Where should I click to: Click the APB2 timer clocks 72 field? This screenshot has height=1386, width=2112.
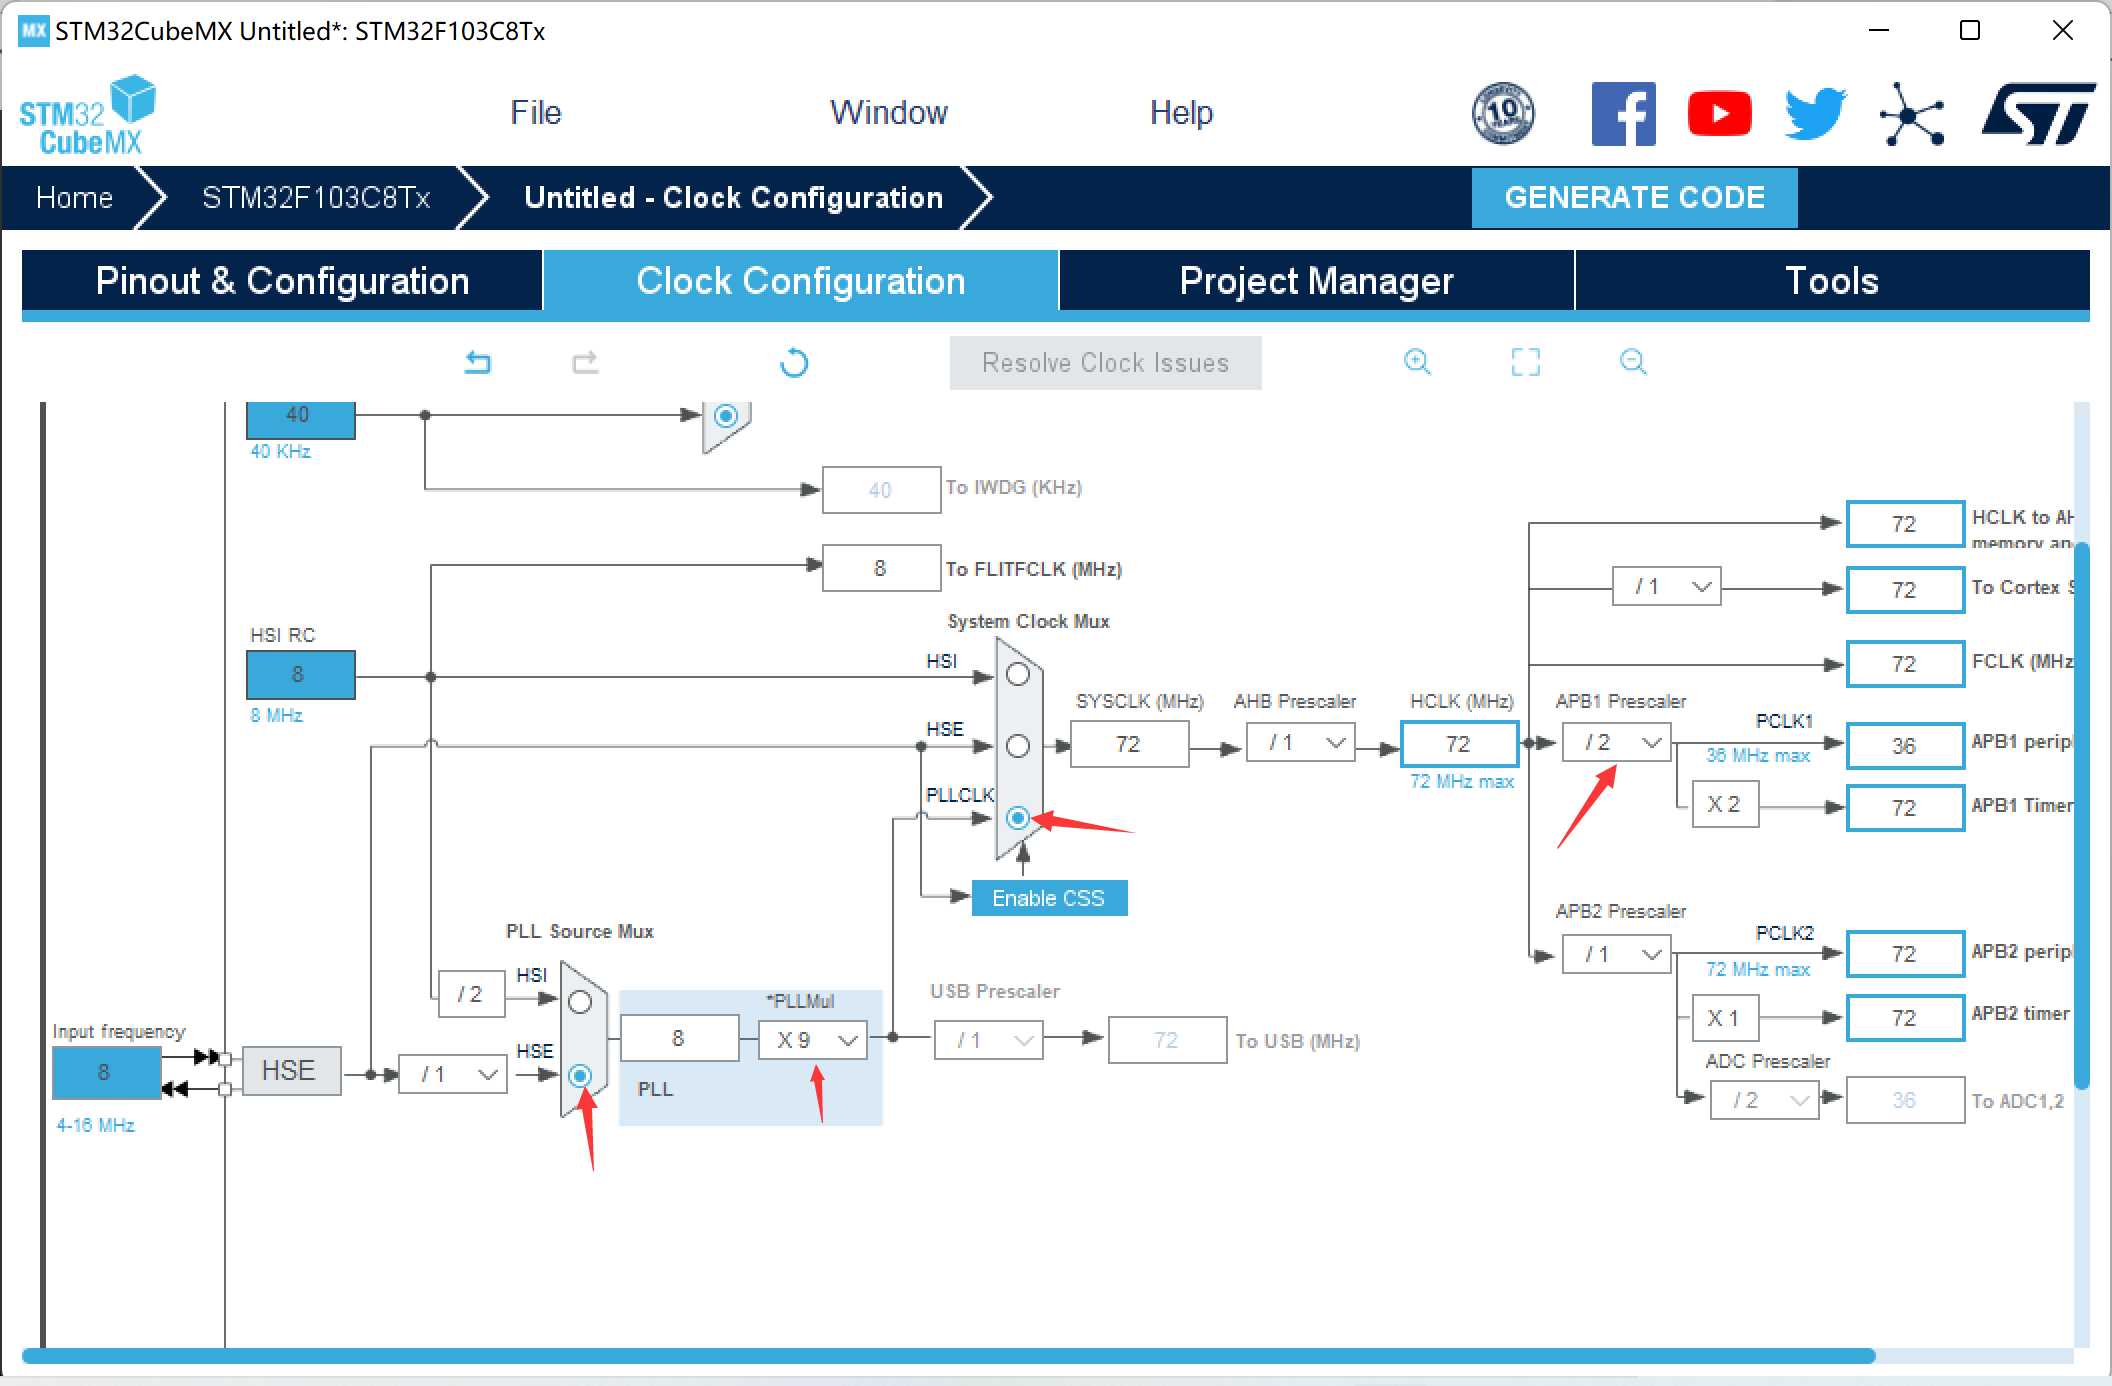1905,1018
